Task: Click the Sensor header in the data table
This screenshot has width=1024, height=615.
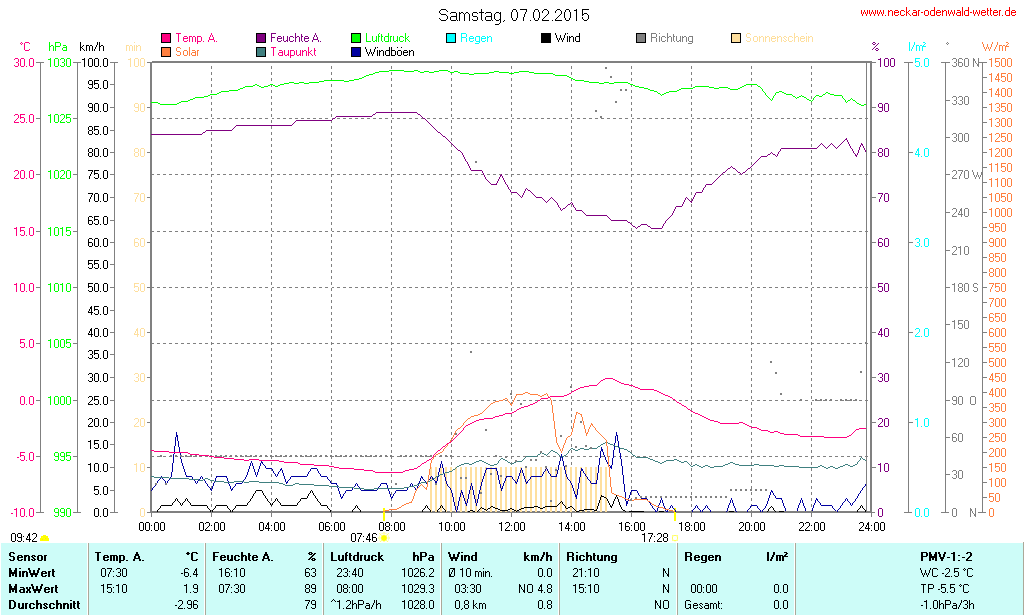Action: pyautogui.click(x=27, y=556)
